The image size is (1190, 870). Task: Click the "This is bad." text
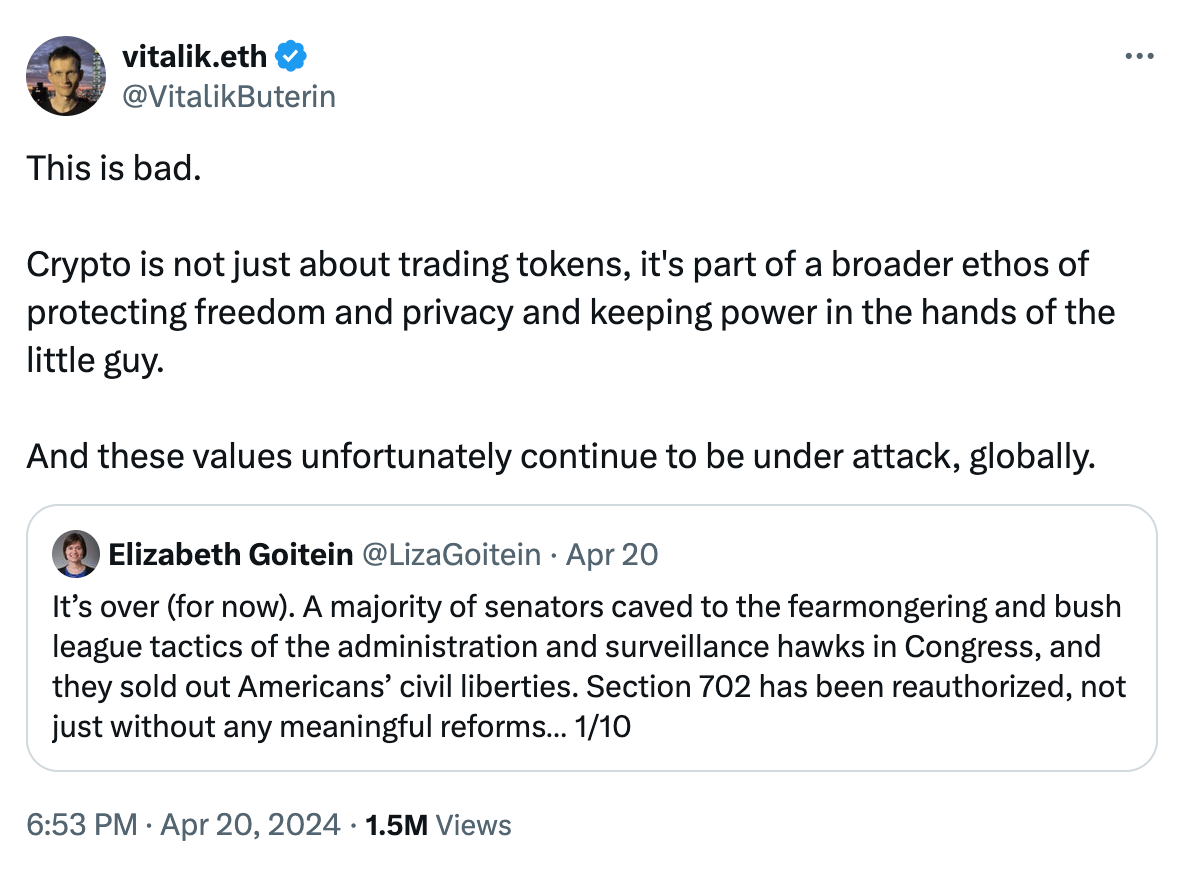(x=114, y=168)
